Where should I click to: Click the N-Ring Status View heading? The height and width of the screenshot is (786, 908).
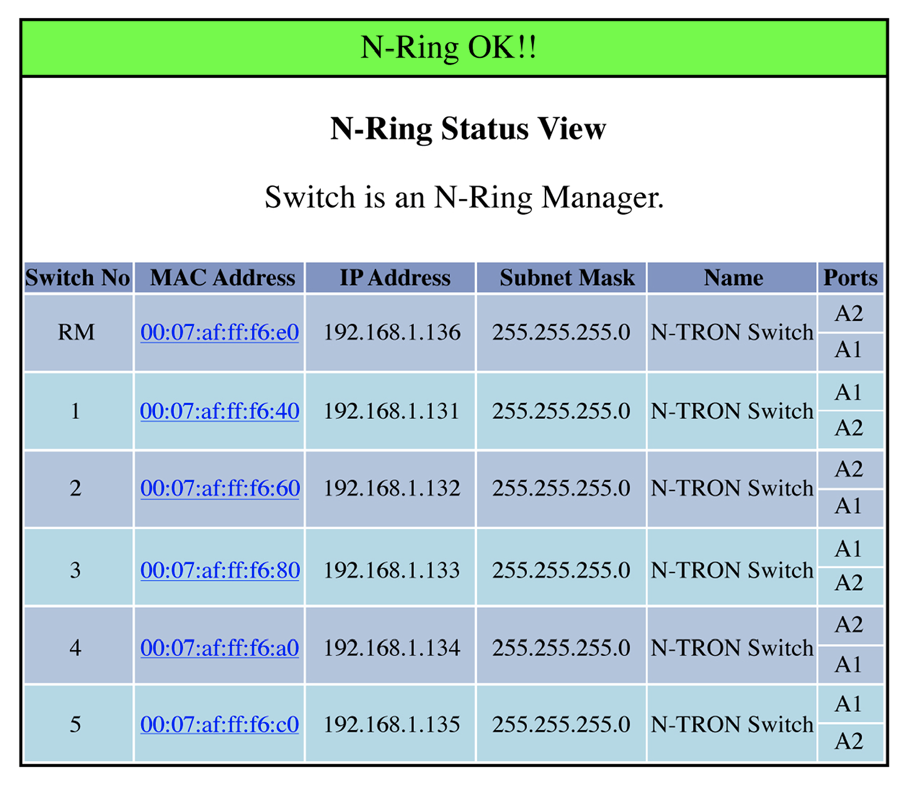[468, 129]
